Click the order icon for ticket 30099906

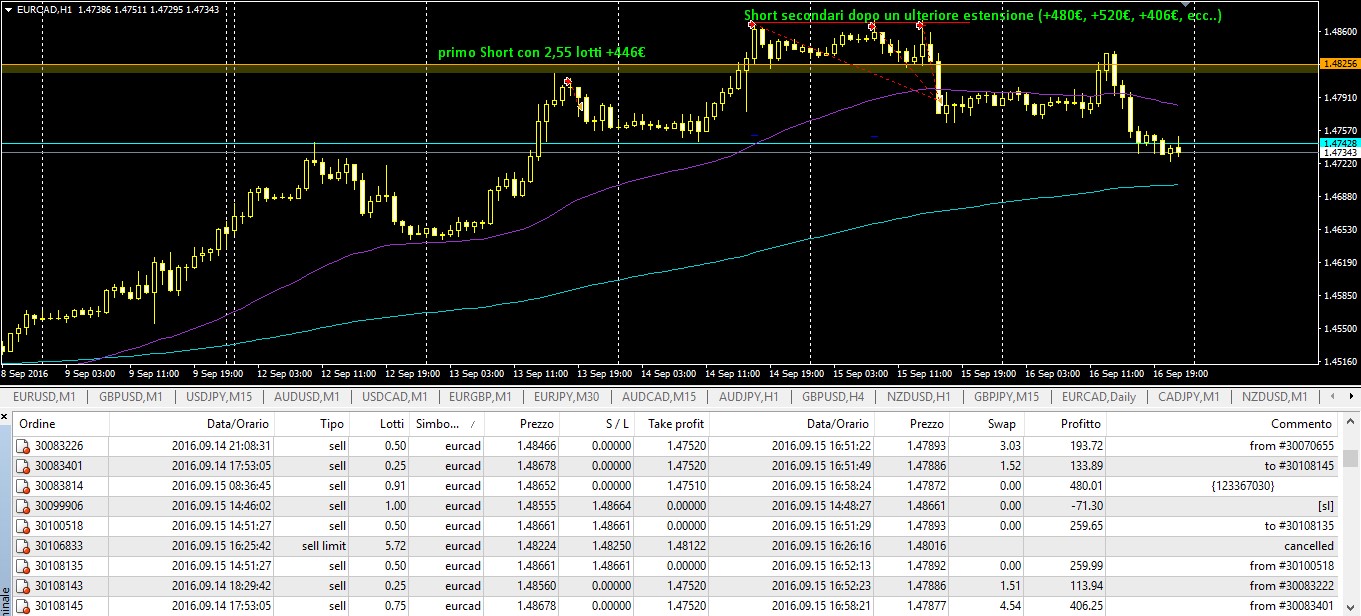point(24,505)
